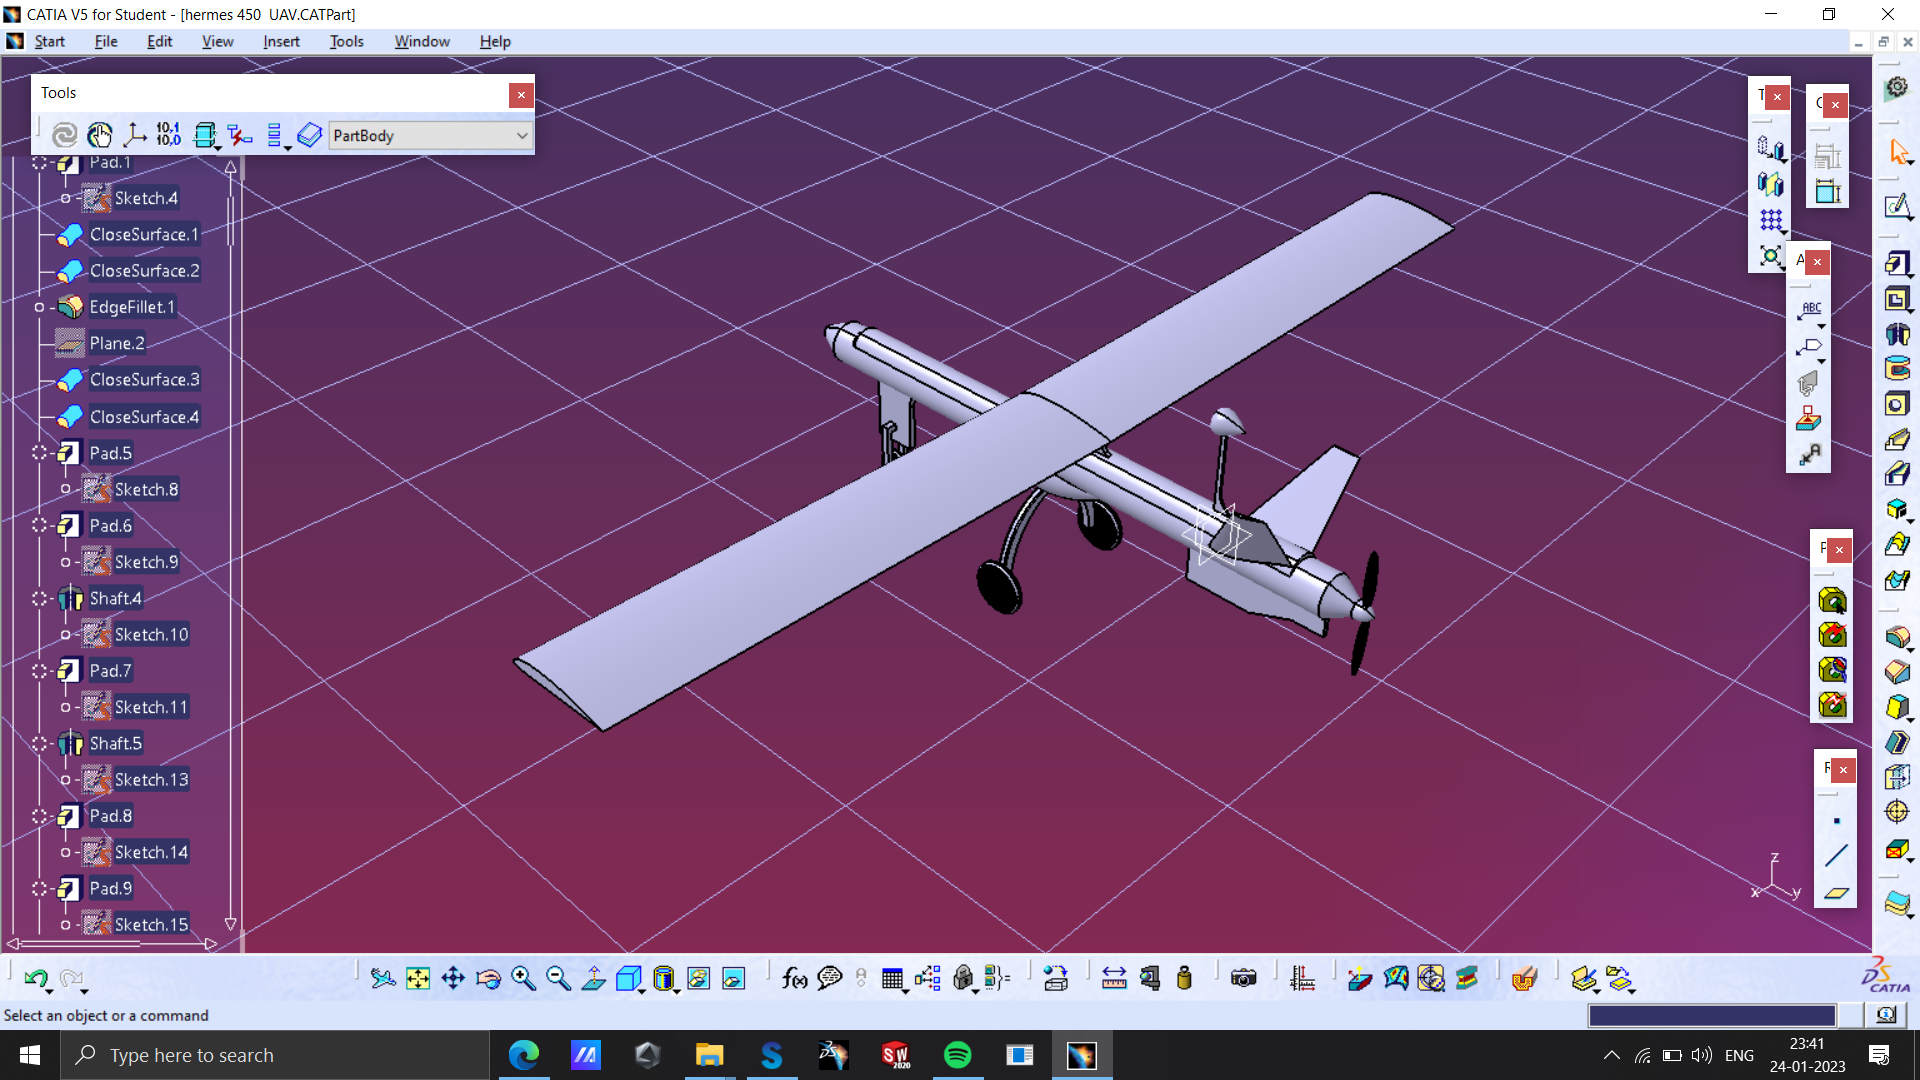Select the Rotate view tool
The width and height of the screenshot is (1920, 1080).
click(488, 978)
